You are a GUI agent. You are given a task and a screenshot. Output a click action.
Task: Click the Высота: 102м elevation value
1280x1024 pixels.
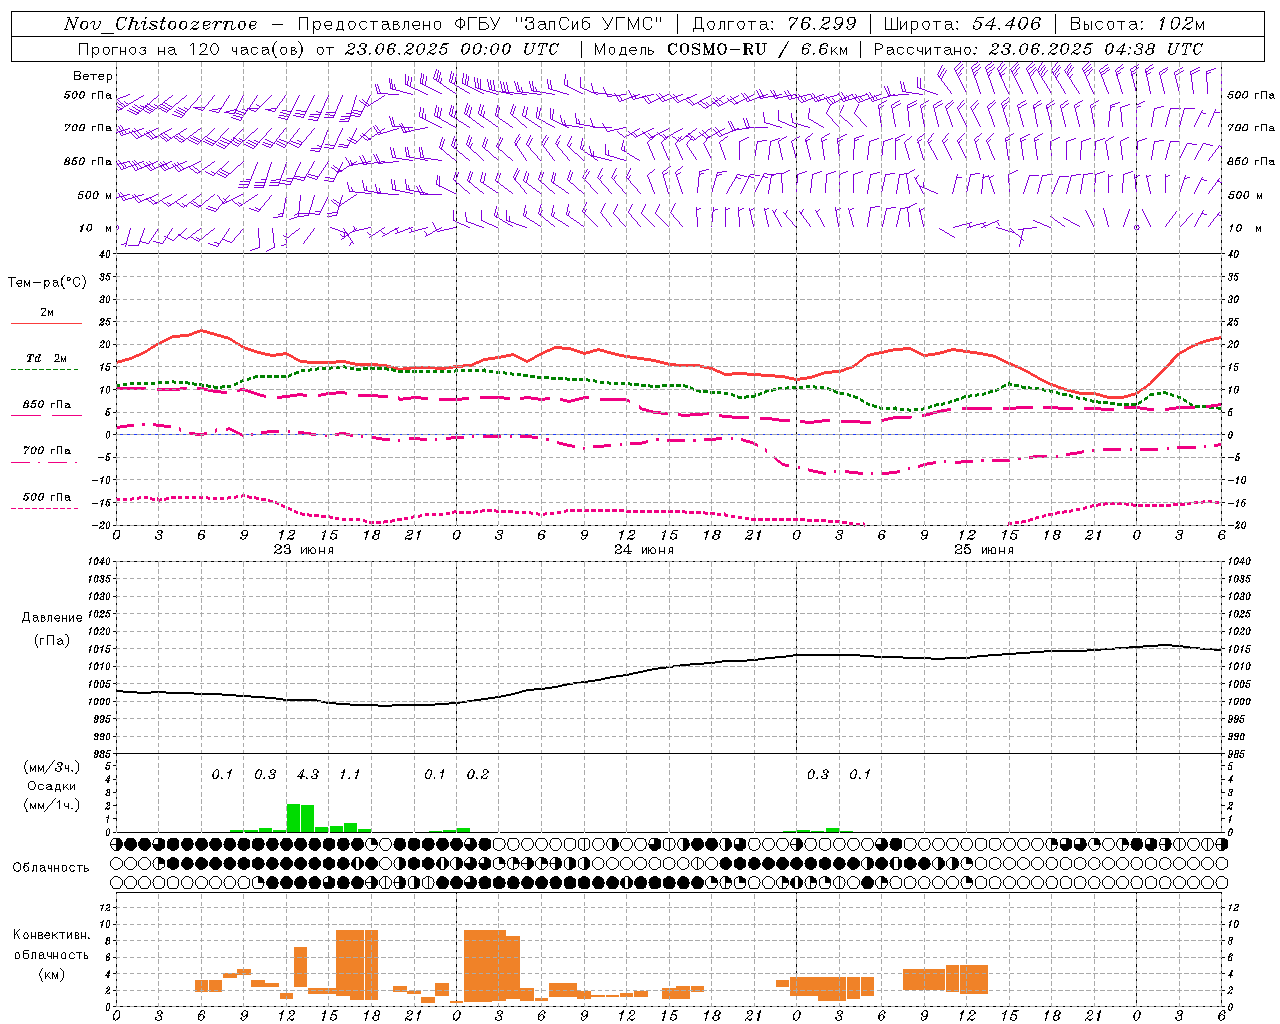pyautogui.click(x=1137, y=24)
